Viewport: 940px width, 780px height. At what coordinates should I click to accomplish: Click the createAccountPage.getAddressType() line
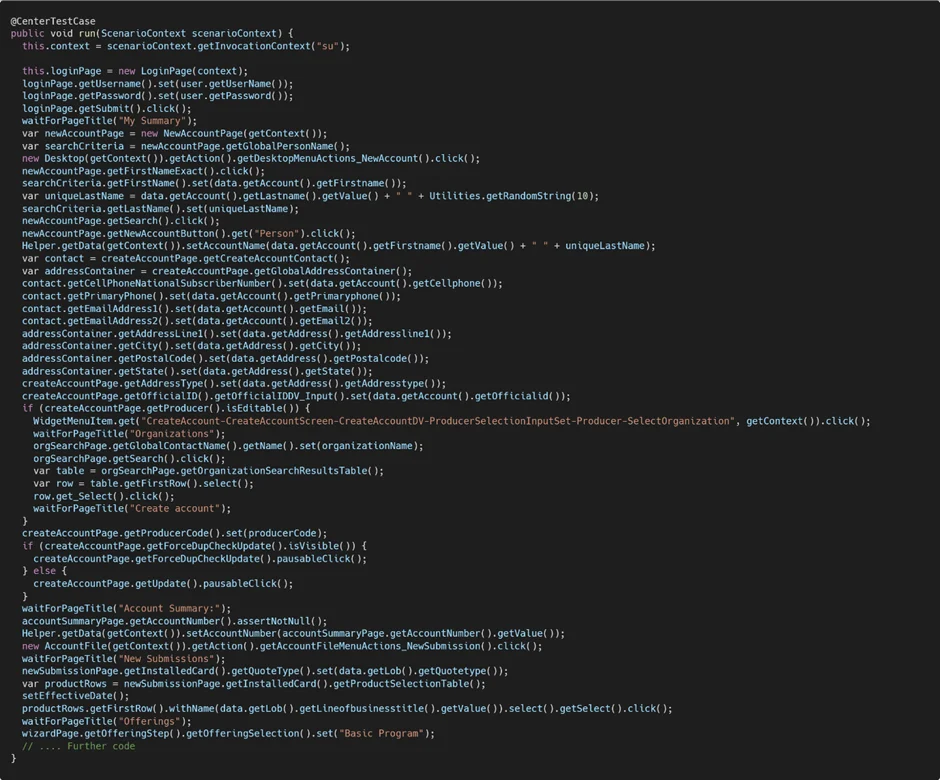(234, 384)
